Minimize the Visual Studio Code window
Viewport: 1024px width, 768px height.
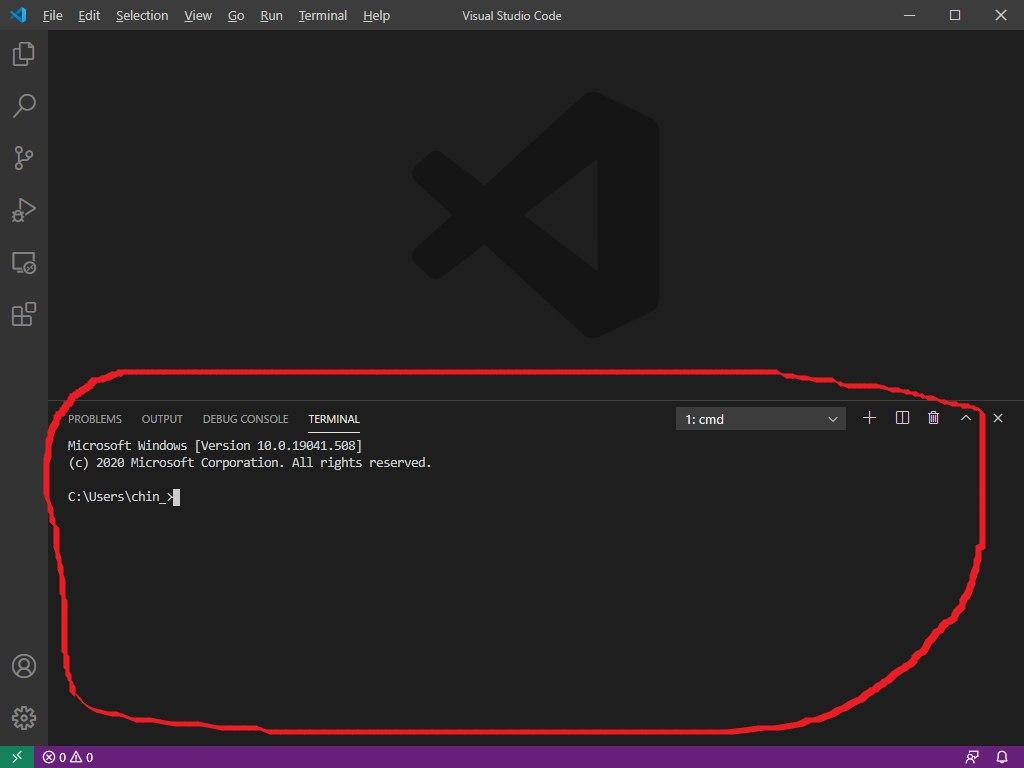pyautogui.click(x=909, y=15)
